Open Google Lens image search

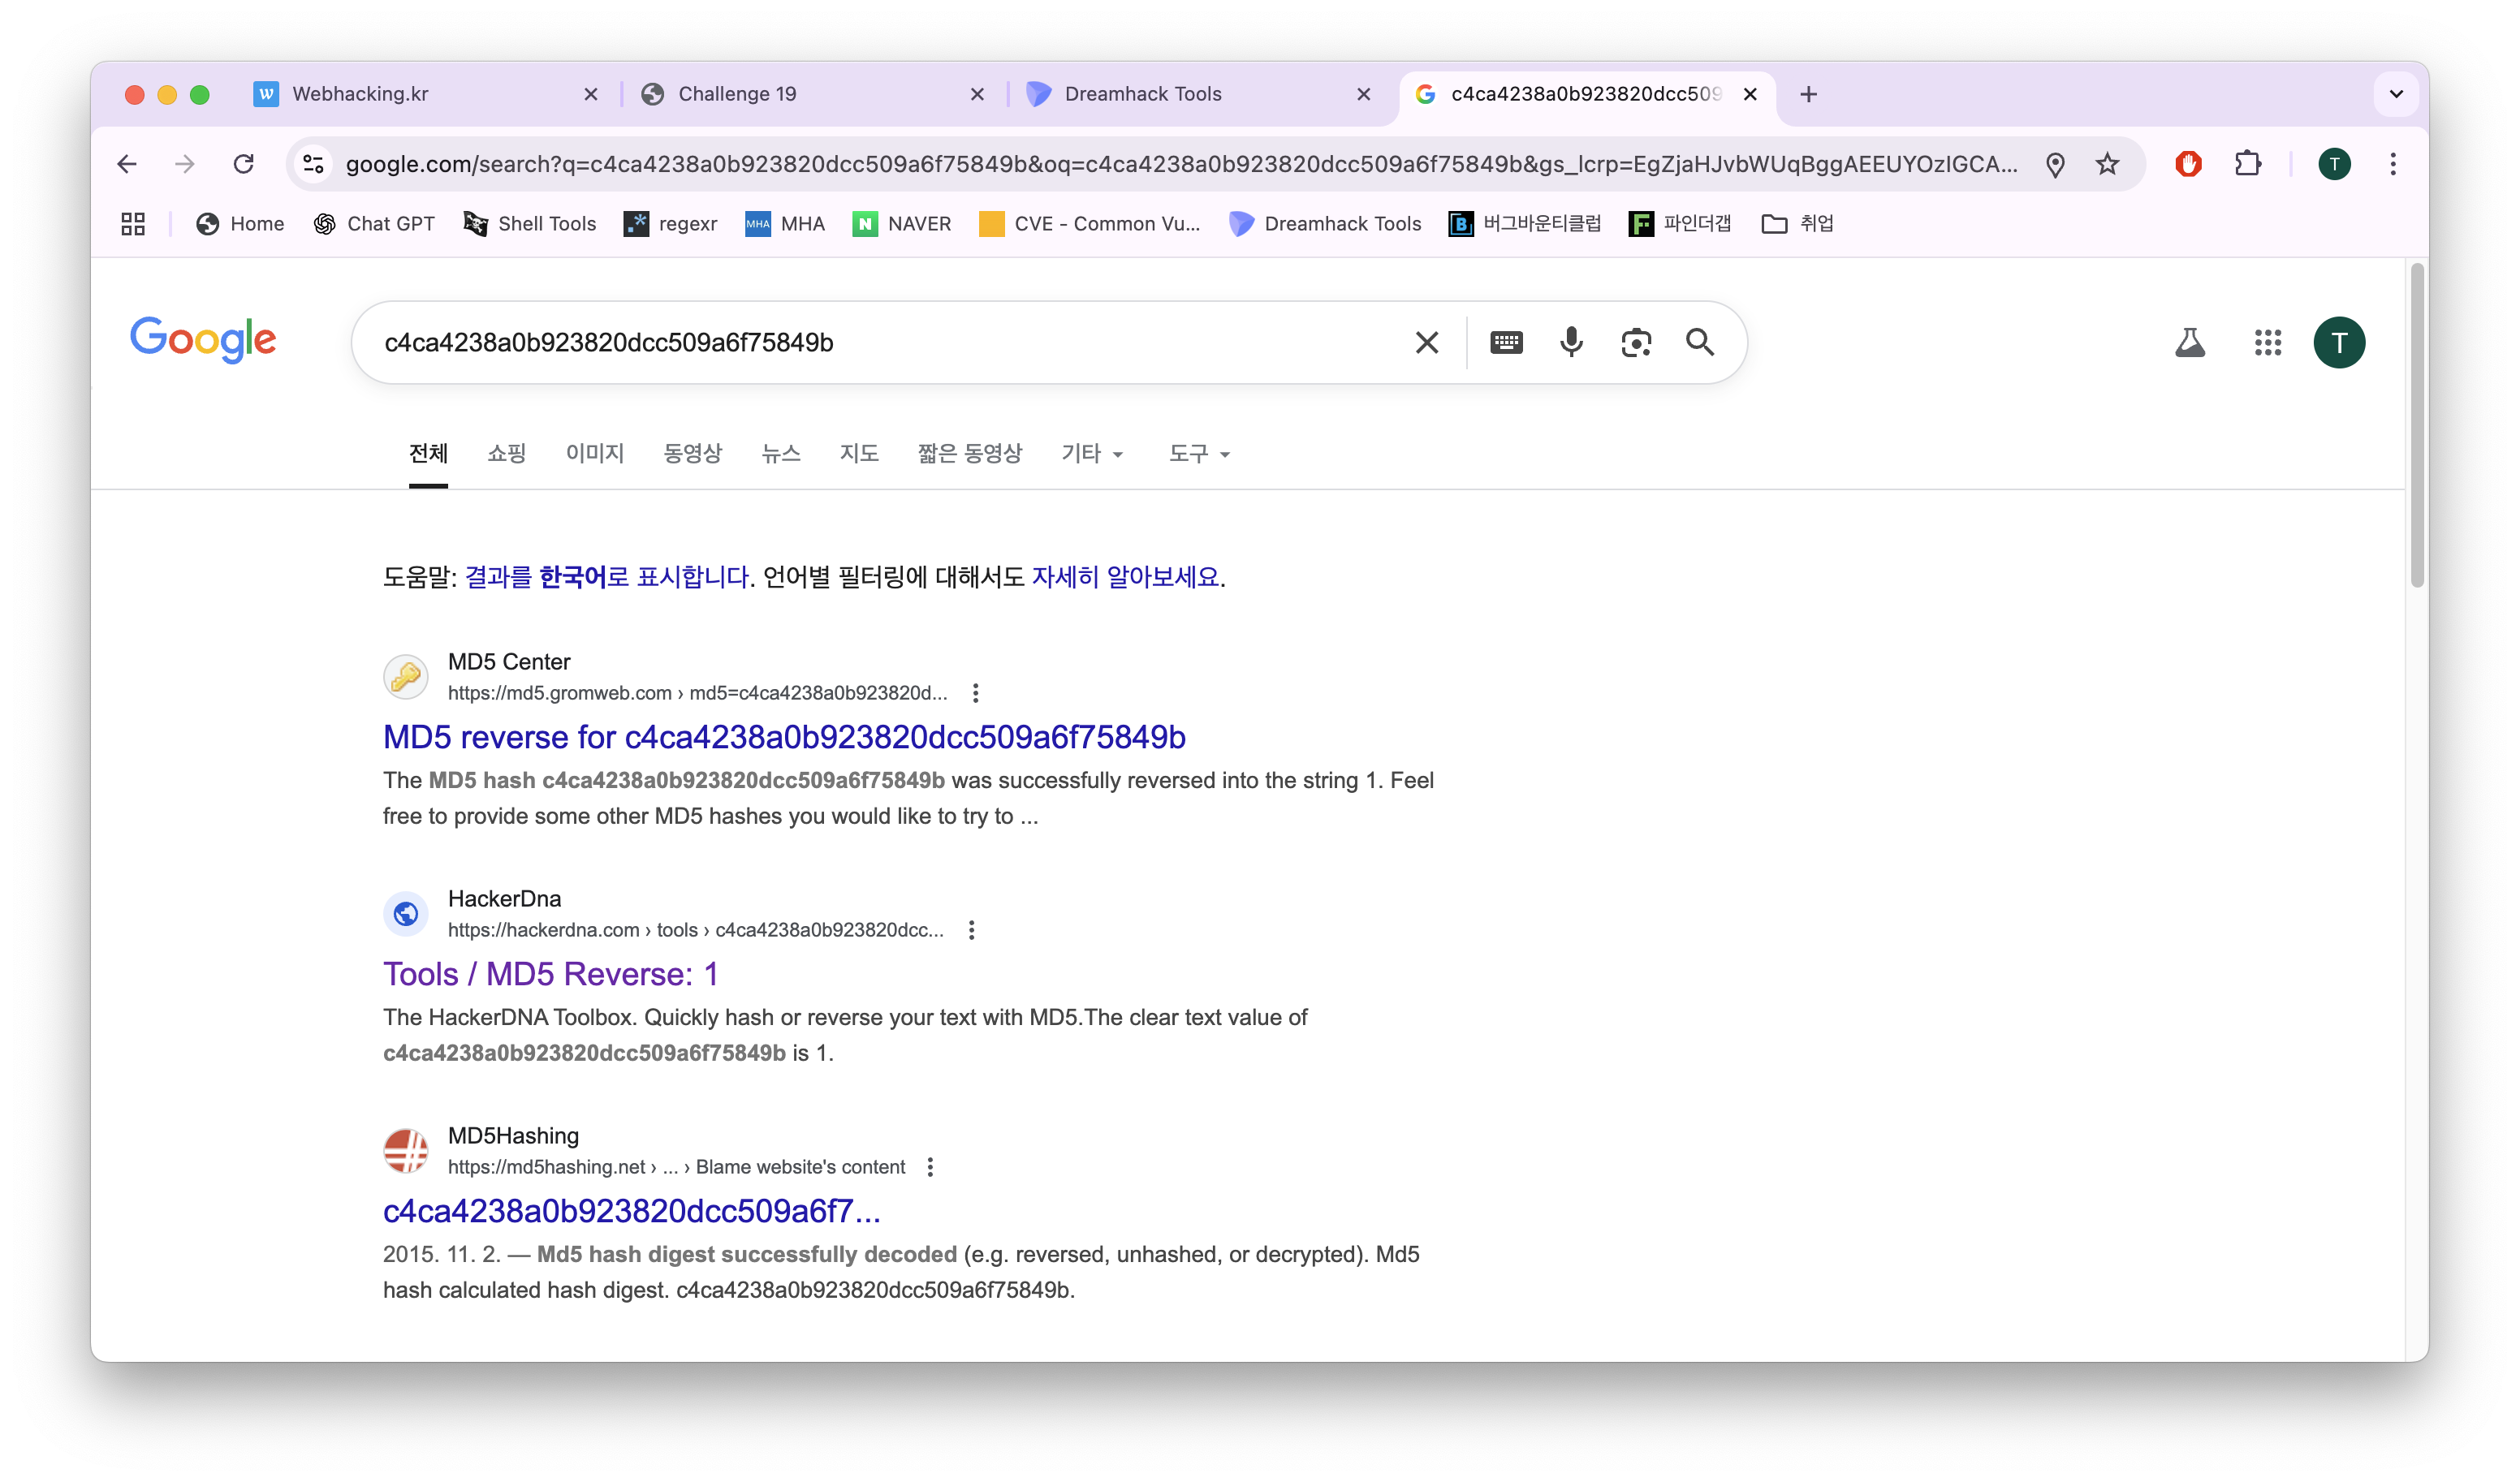tap(1636, 342)
